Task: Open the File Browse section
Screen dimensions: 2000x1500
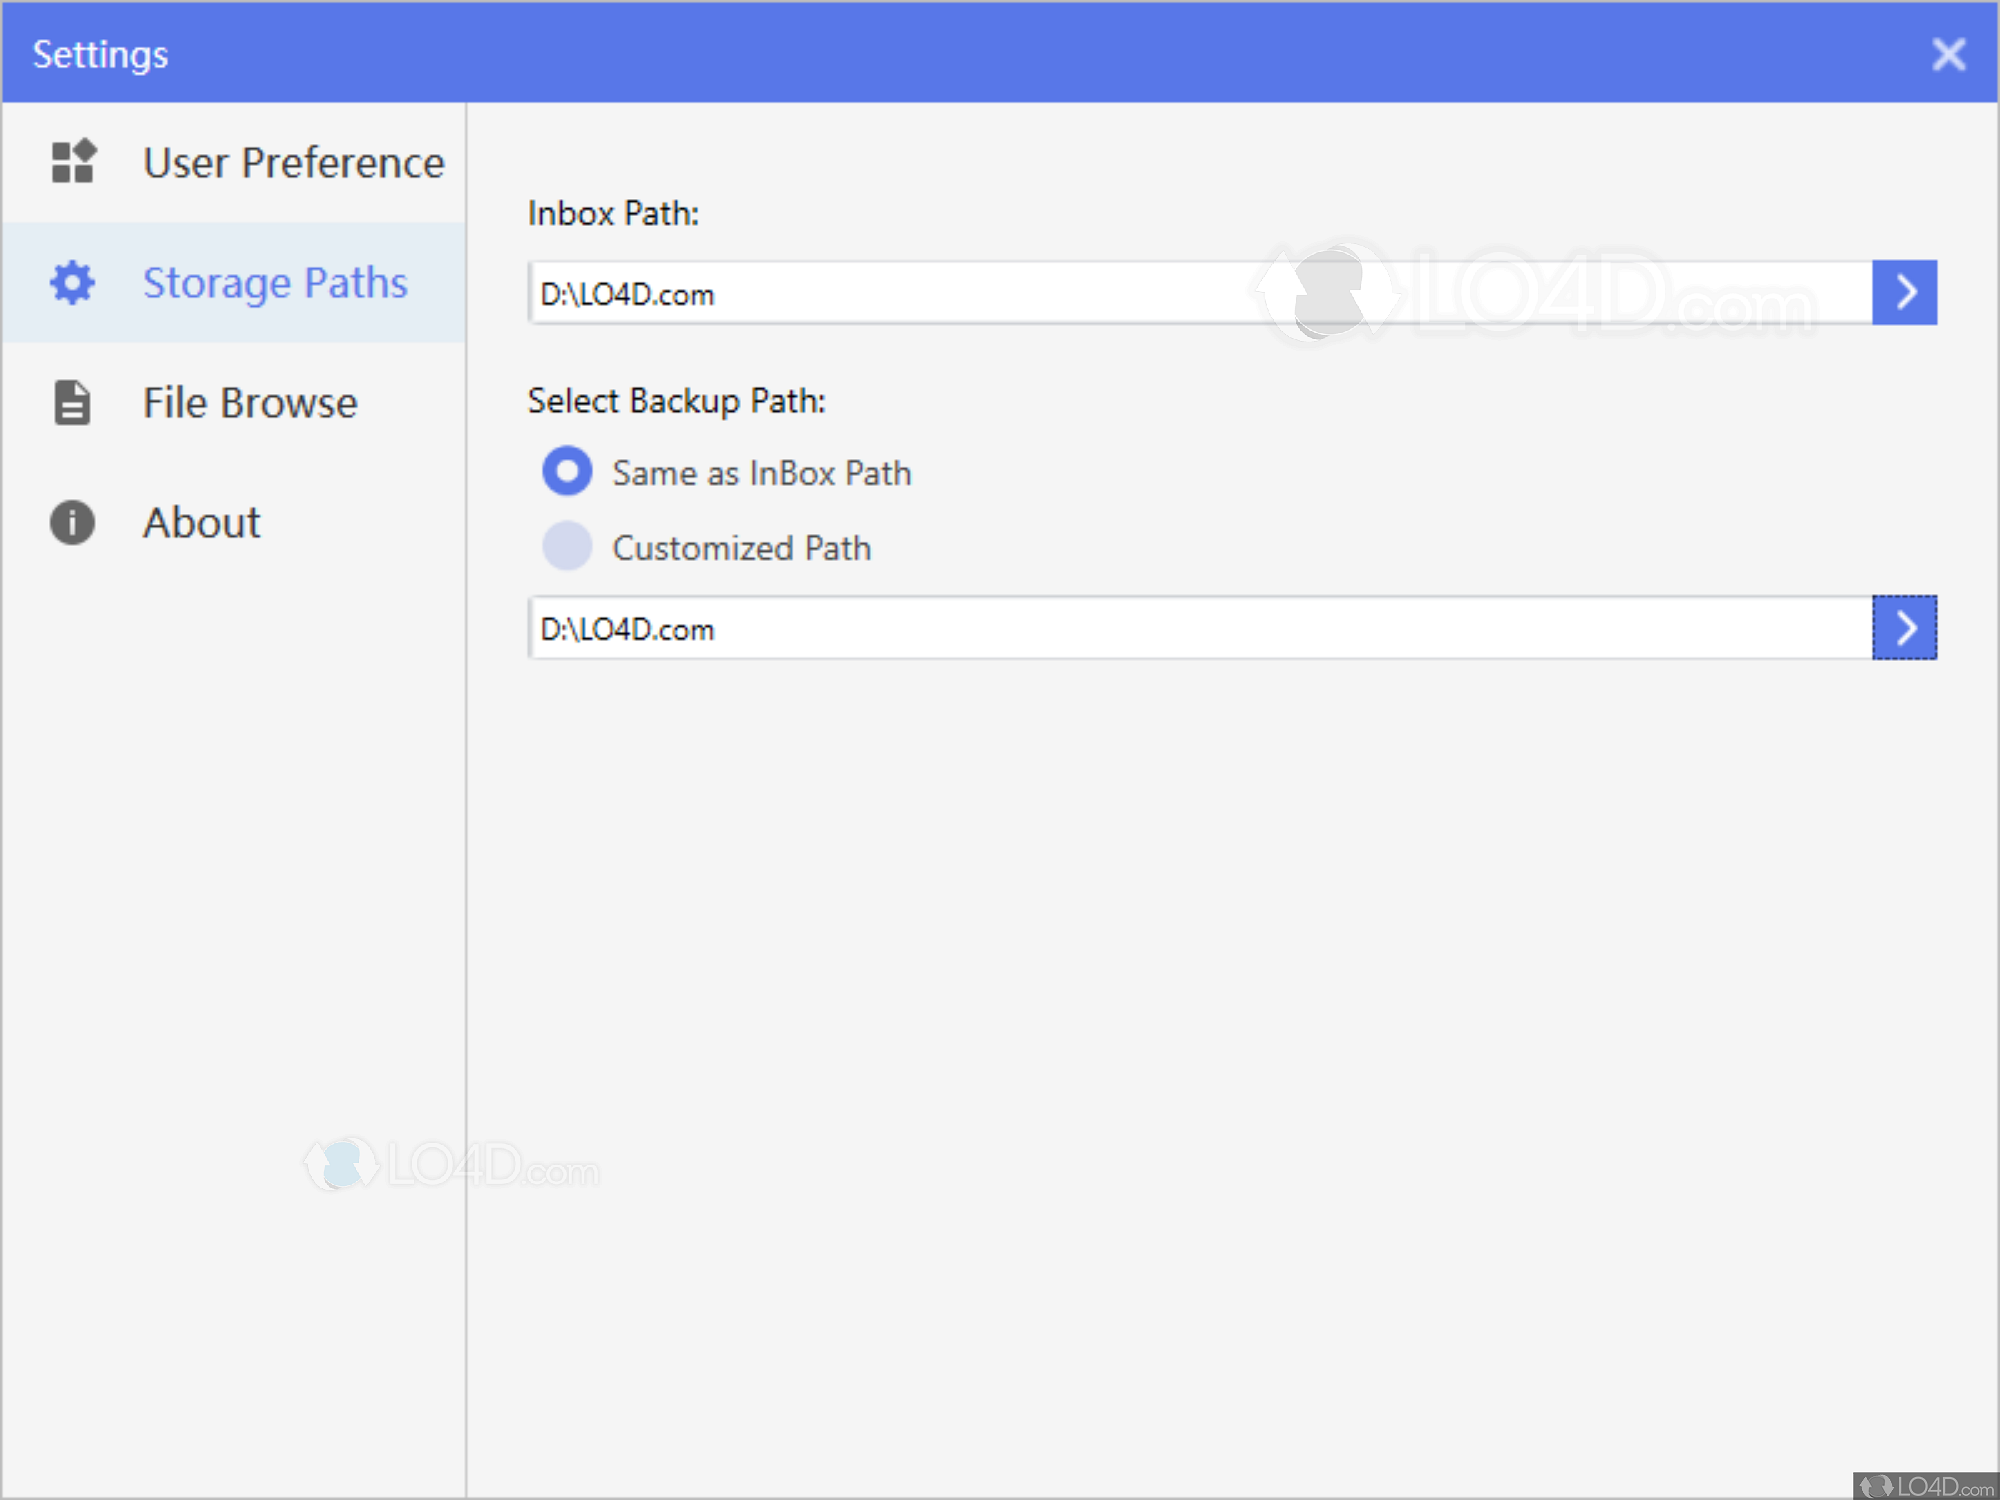Action: point(250,403)
